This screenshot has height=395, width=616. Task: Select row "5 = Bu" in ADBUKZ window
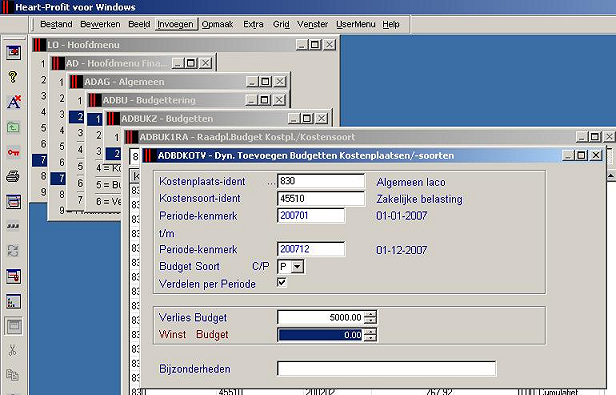pos(109,184)
